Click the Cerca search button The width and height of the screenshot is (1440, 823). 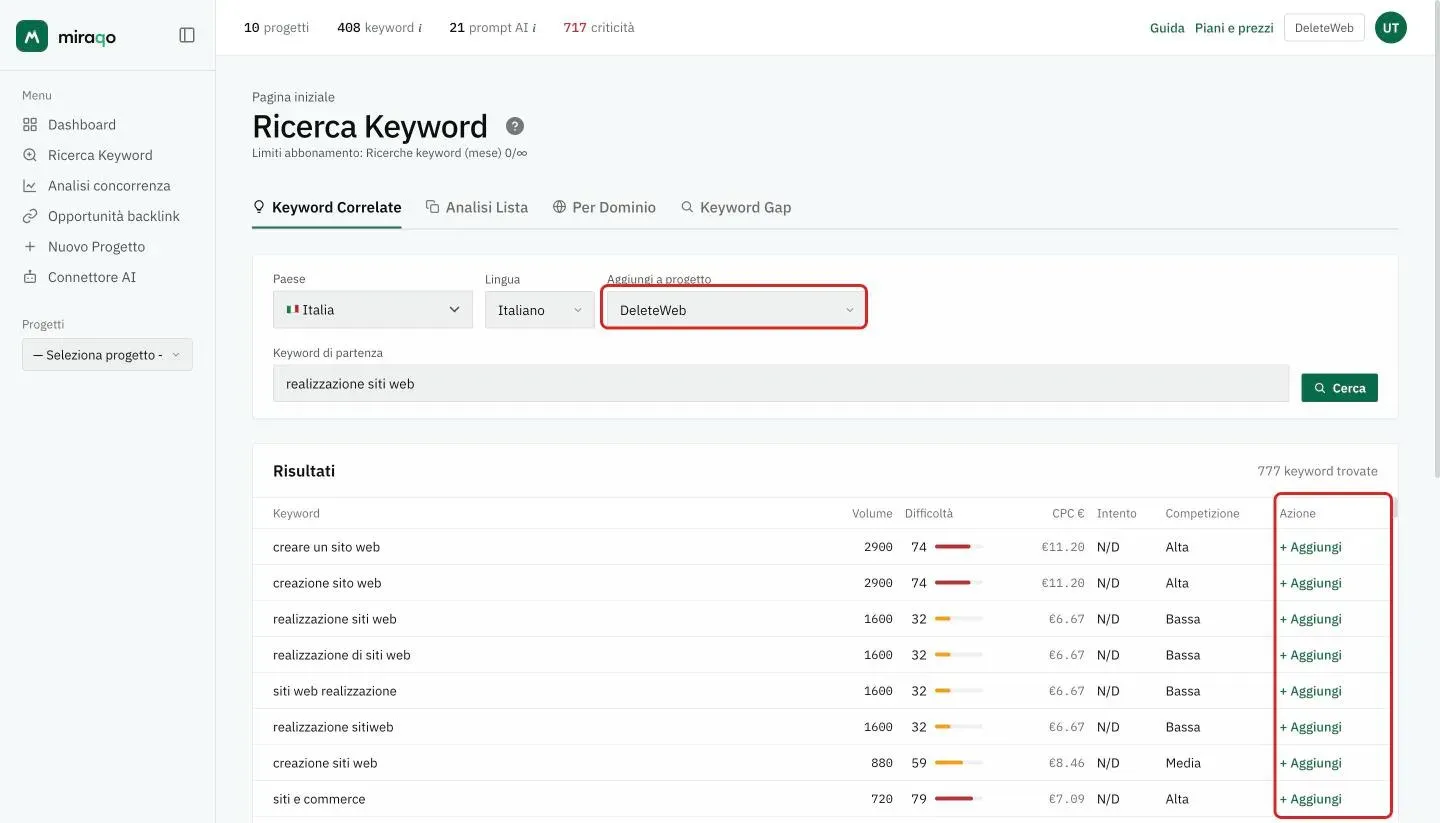coord(1339,388)
